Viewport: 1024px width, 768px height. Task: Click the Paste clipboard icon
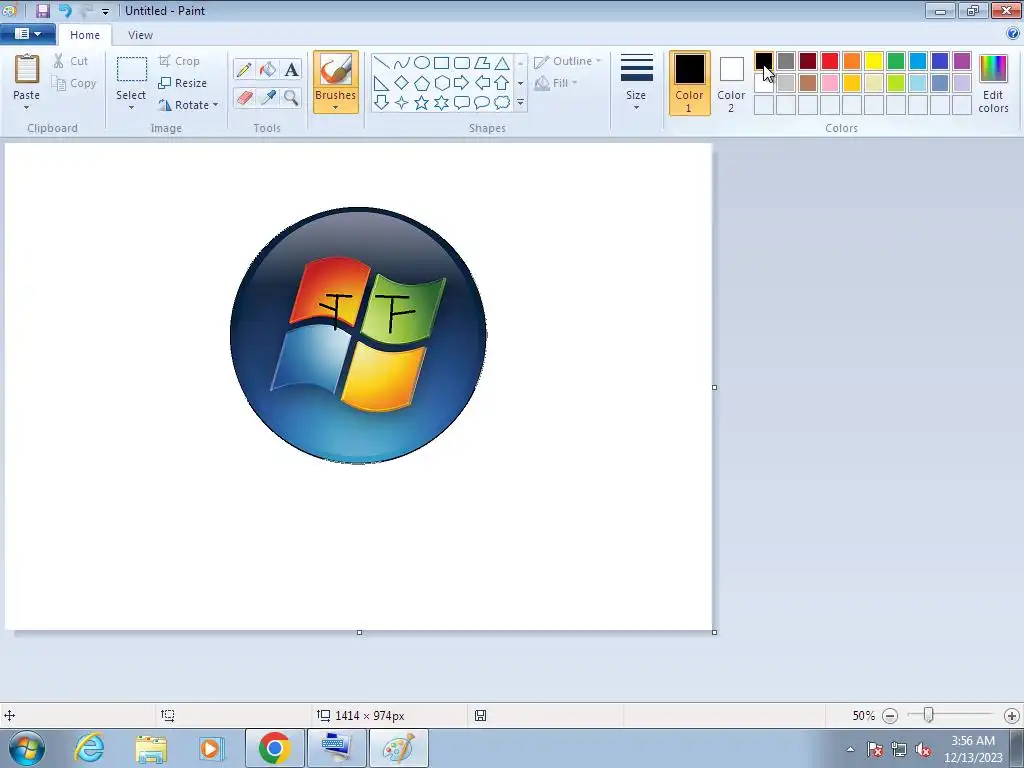point(27,69)
